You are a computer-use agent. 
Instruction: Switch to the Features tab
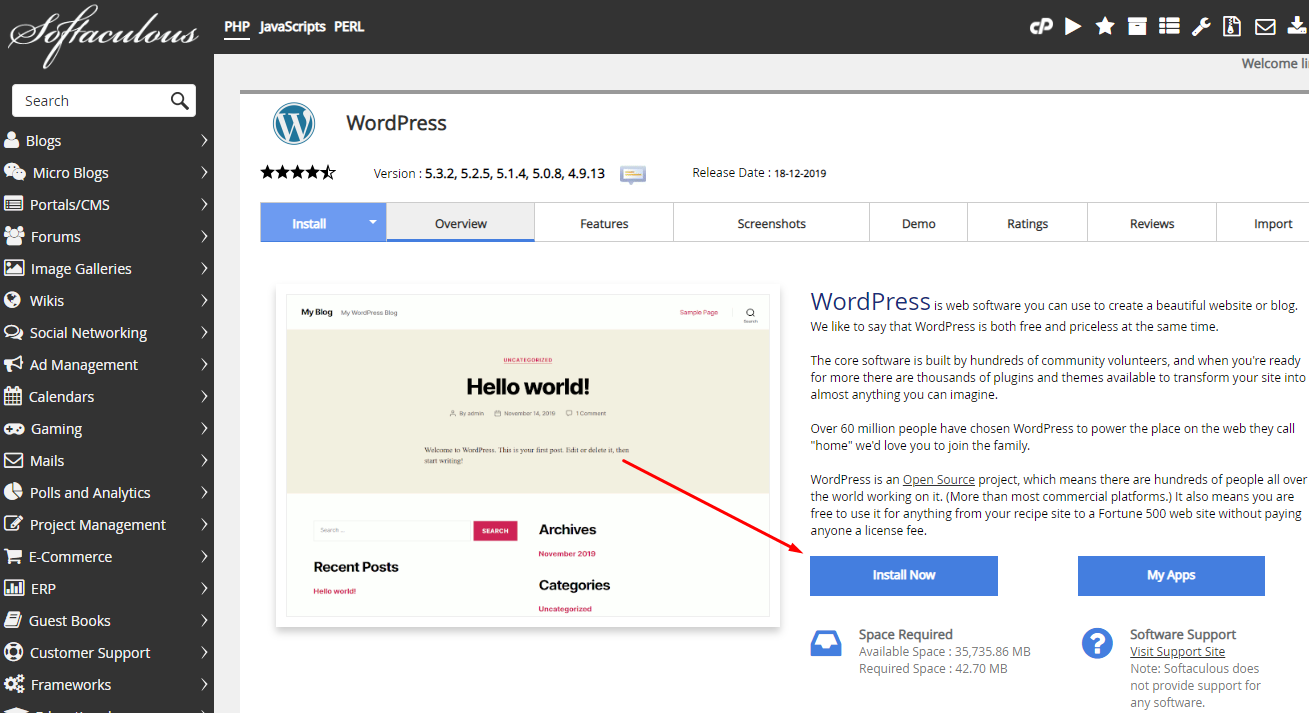coord(604,223)
